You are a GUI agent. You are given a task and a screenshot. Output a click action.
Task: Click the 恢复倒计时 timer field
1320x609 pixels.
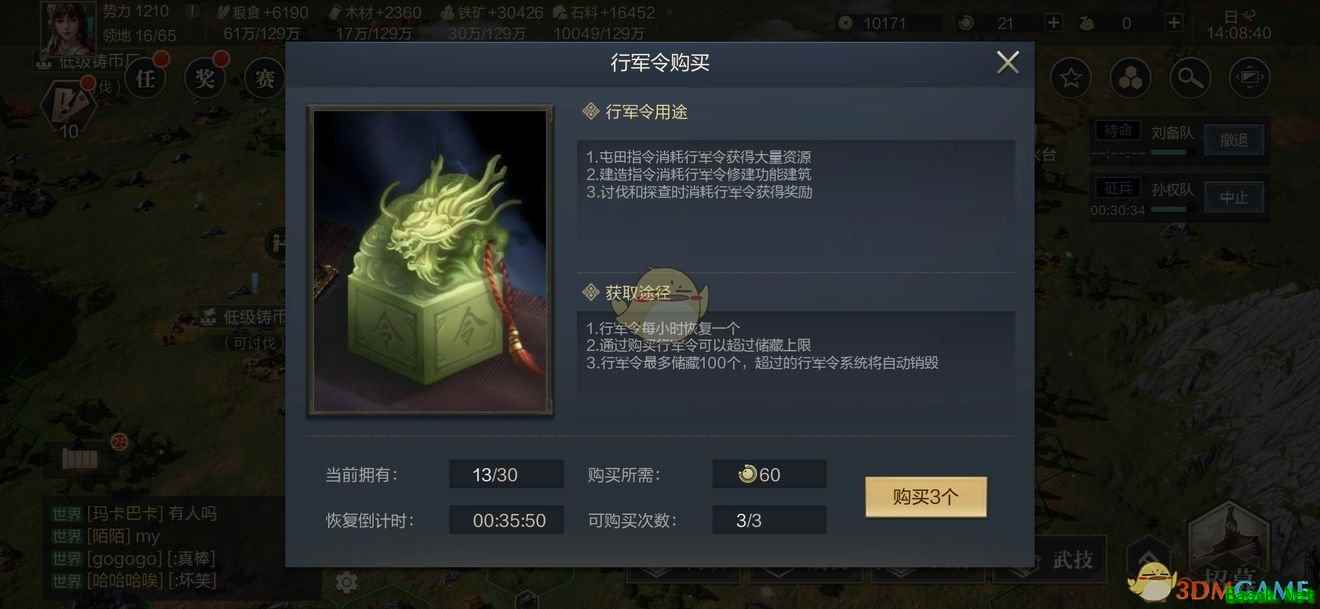pos(509,520)
